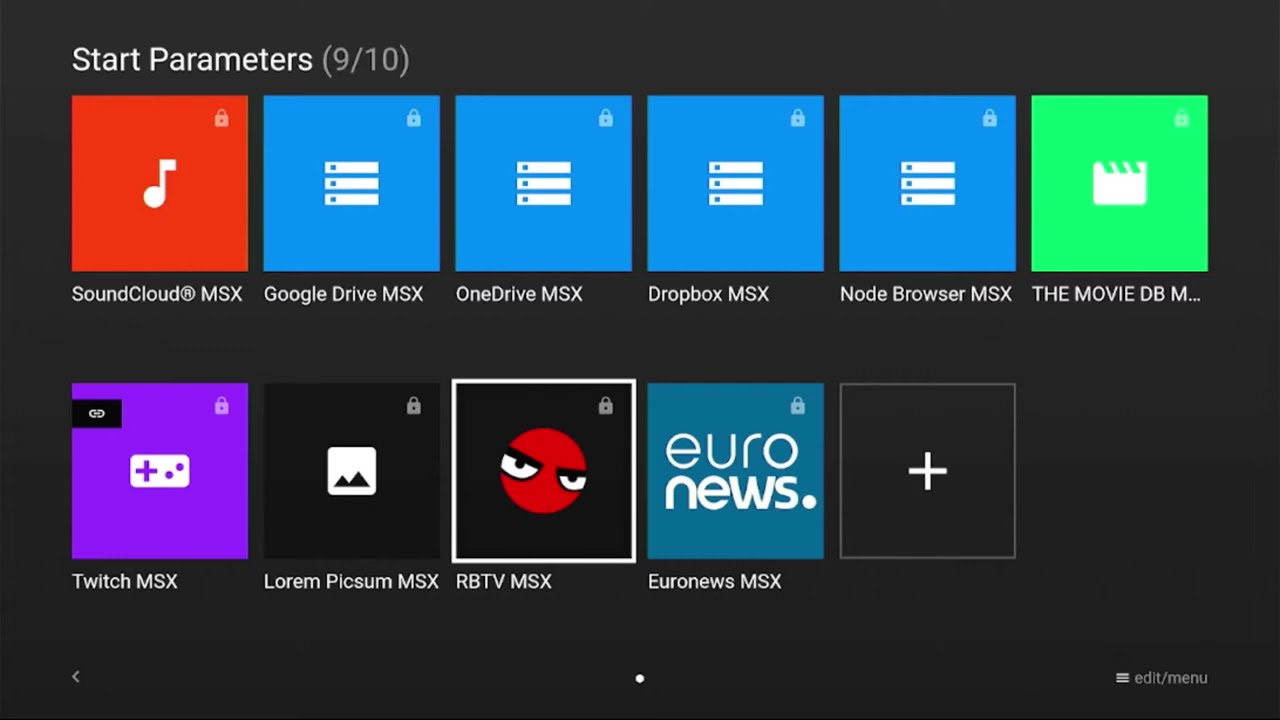Image resolution: width=1280 pixels, height=720 pixels.
Task: Click the Google Drive MSX label
Action: coord(344,294)
